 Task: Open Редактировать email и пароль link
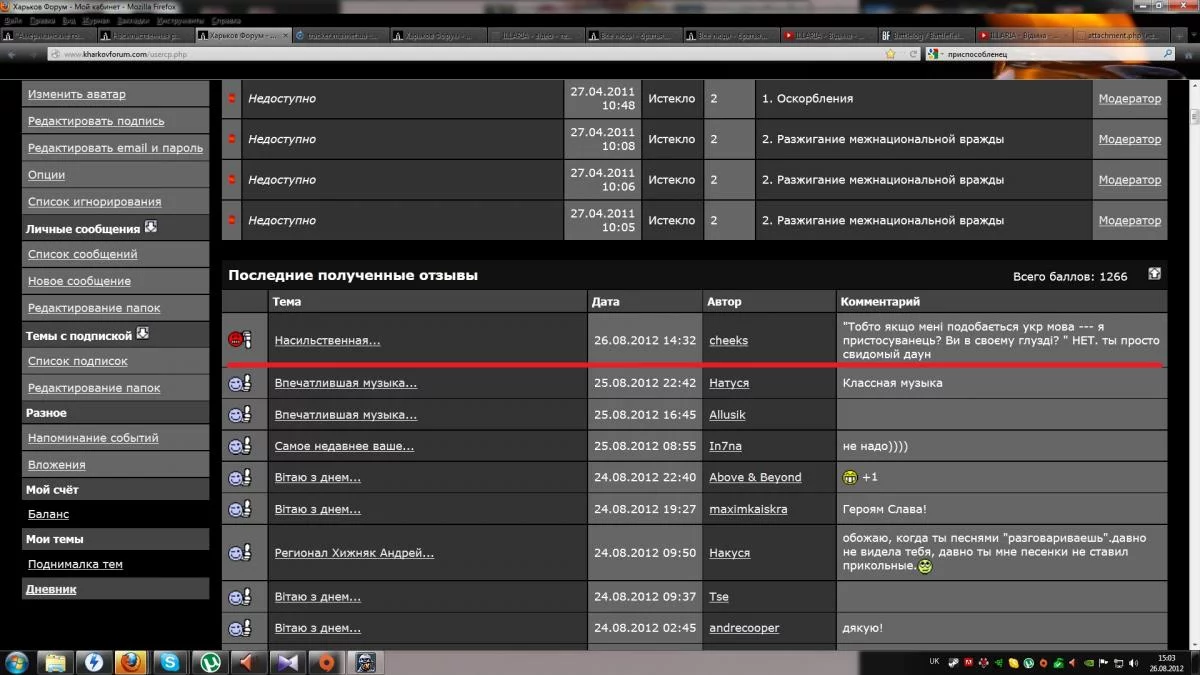pos(115,148)
